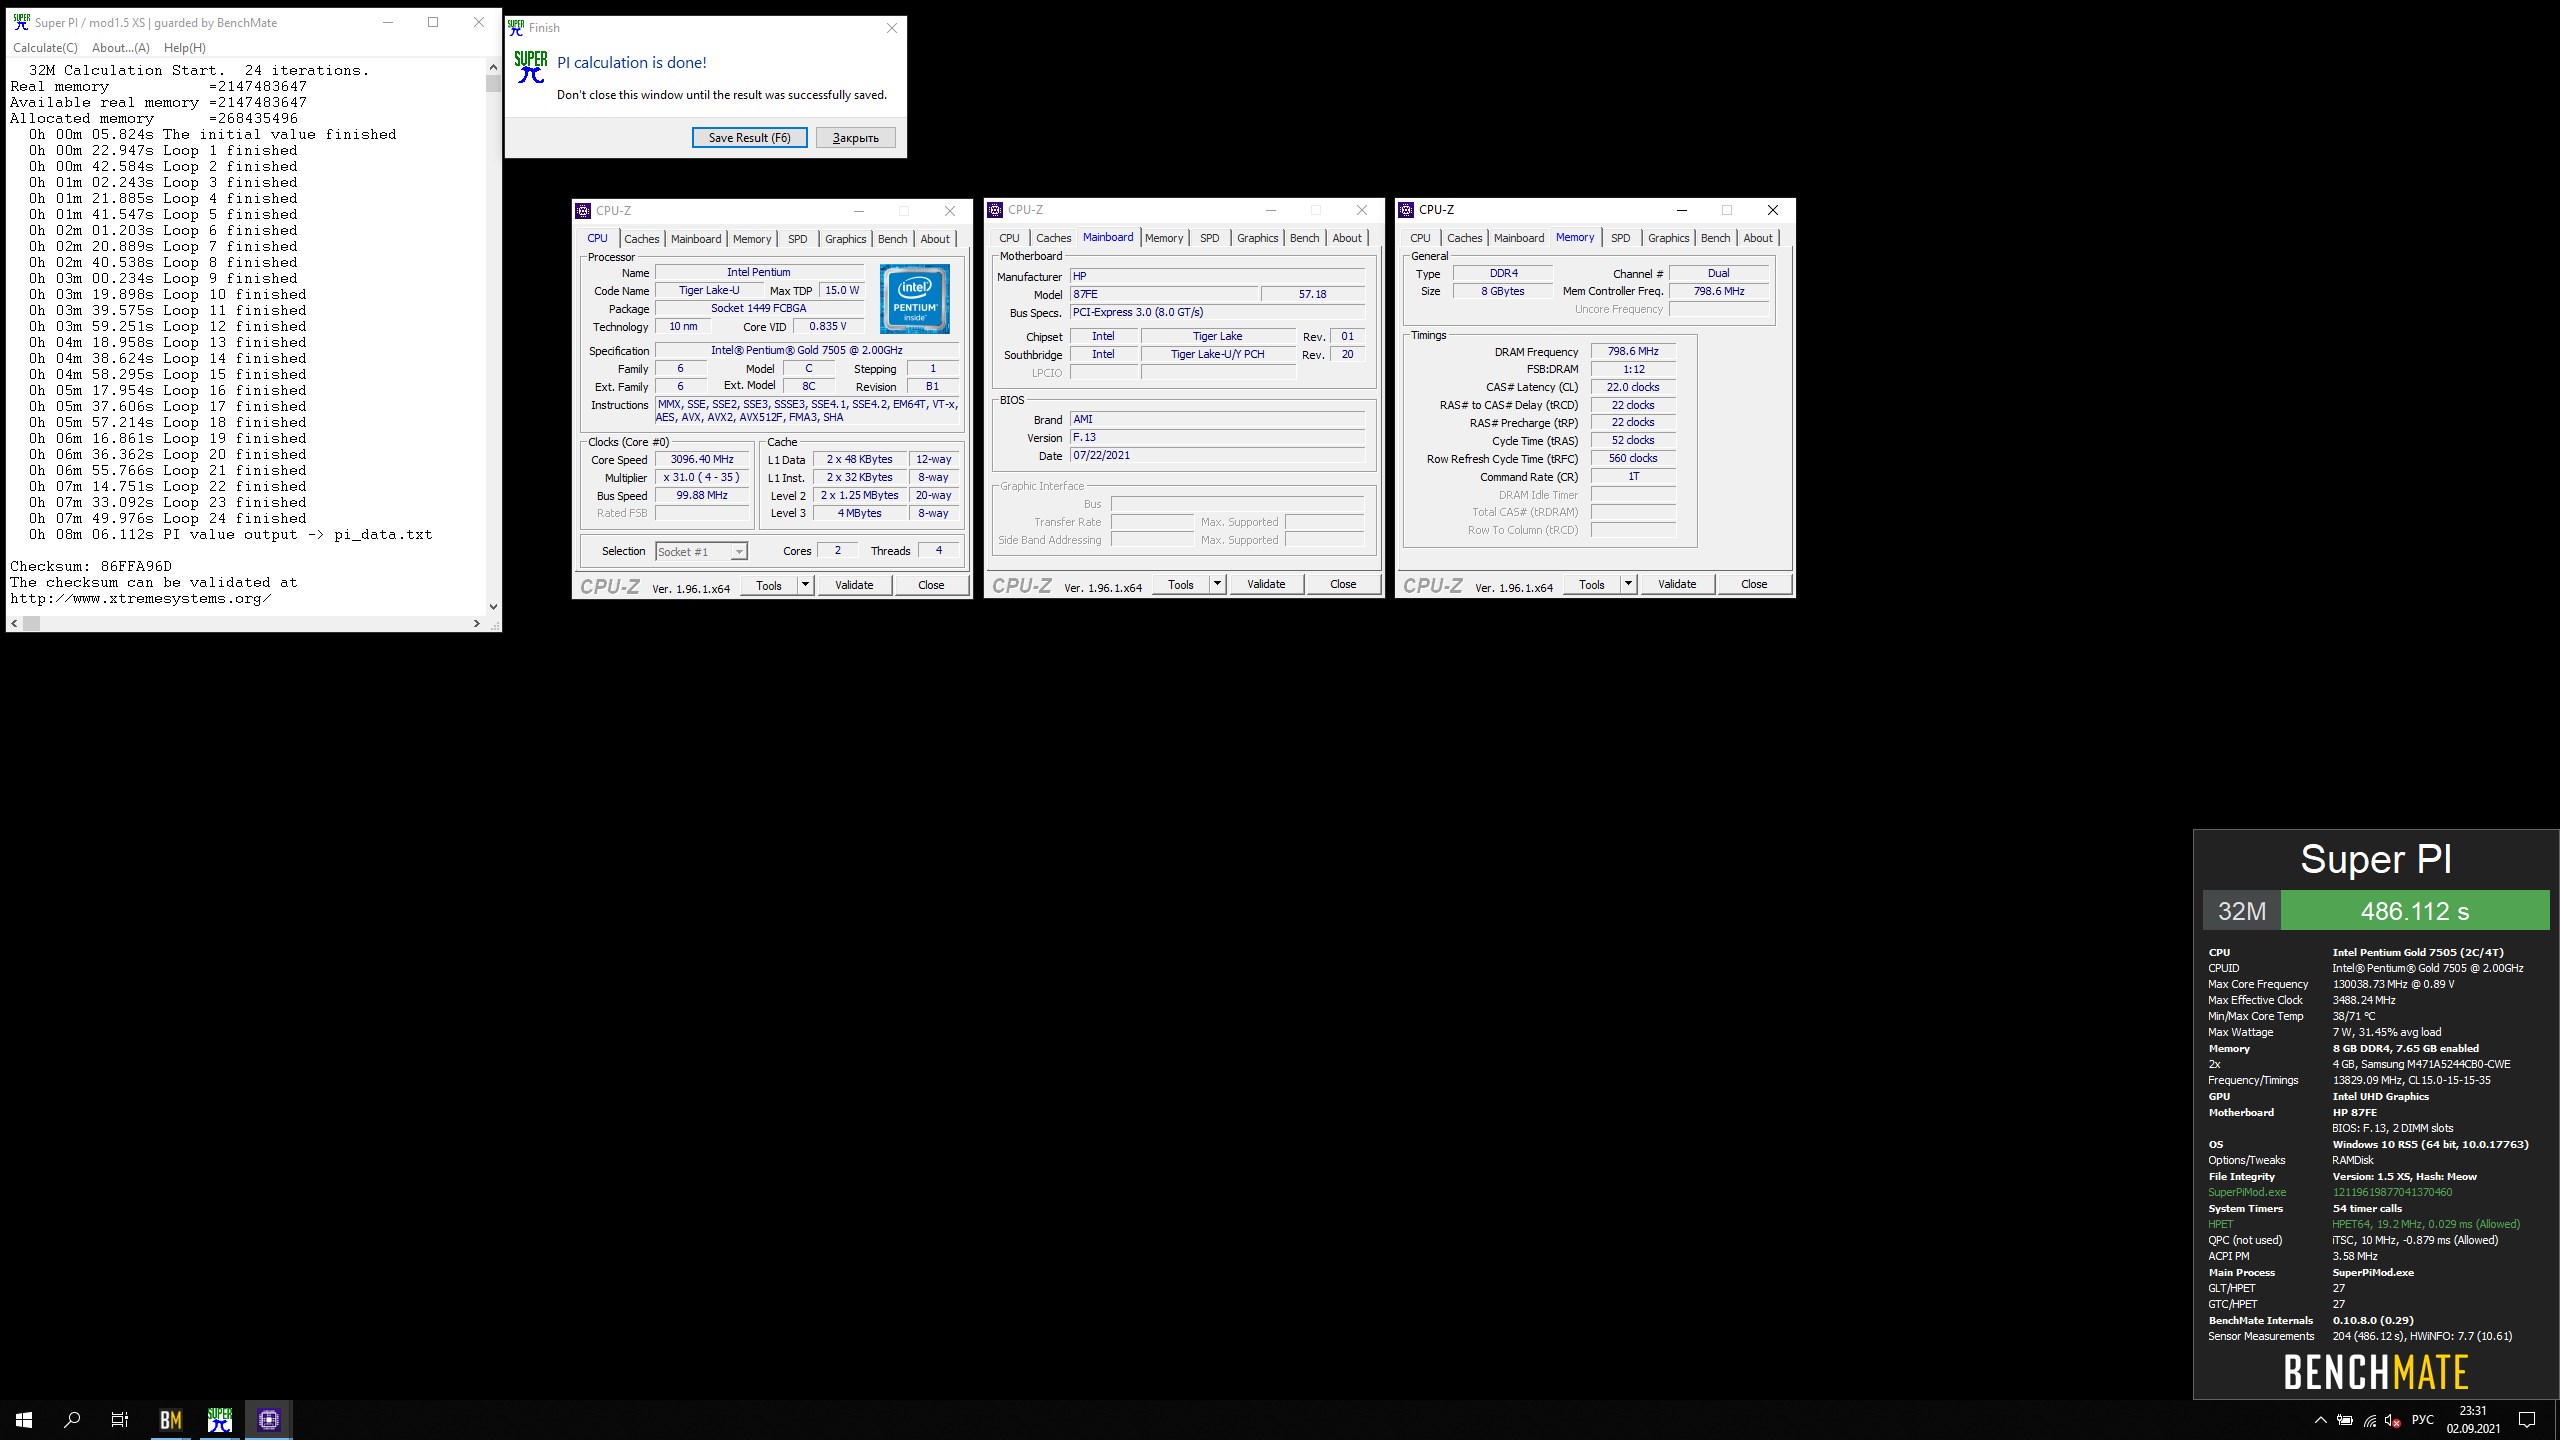
Task: Click Save Result (F6) button
Action: coord(749,137)
